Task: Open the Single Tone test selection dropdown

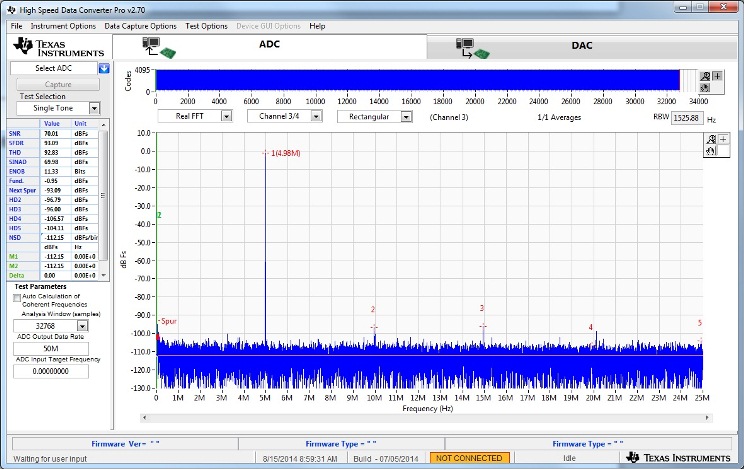Action: click(x=94, y=108)
